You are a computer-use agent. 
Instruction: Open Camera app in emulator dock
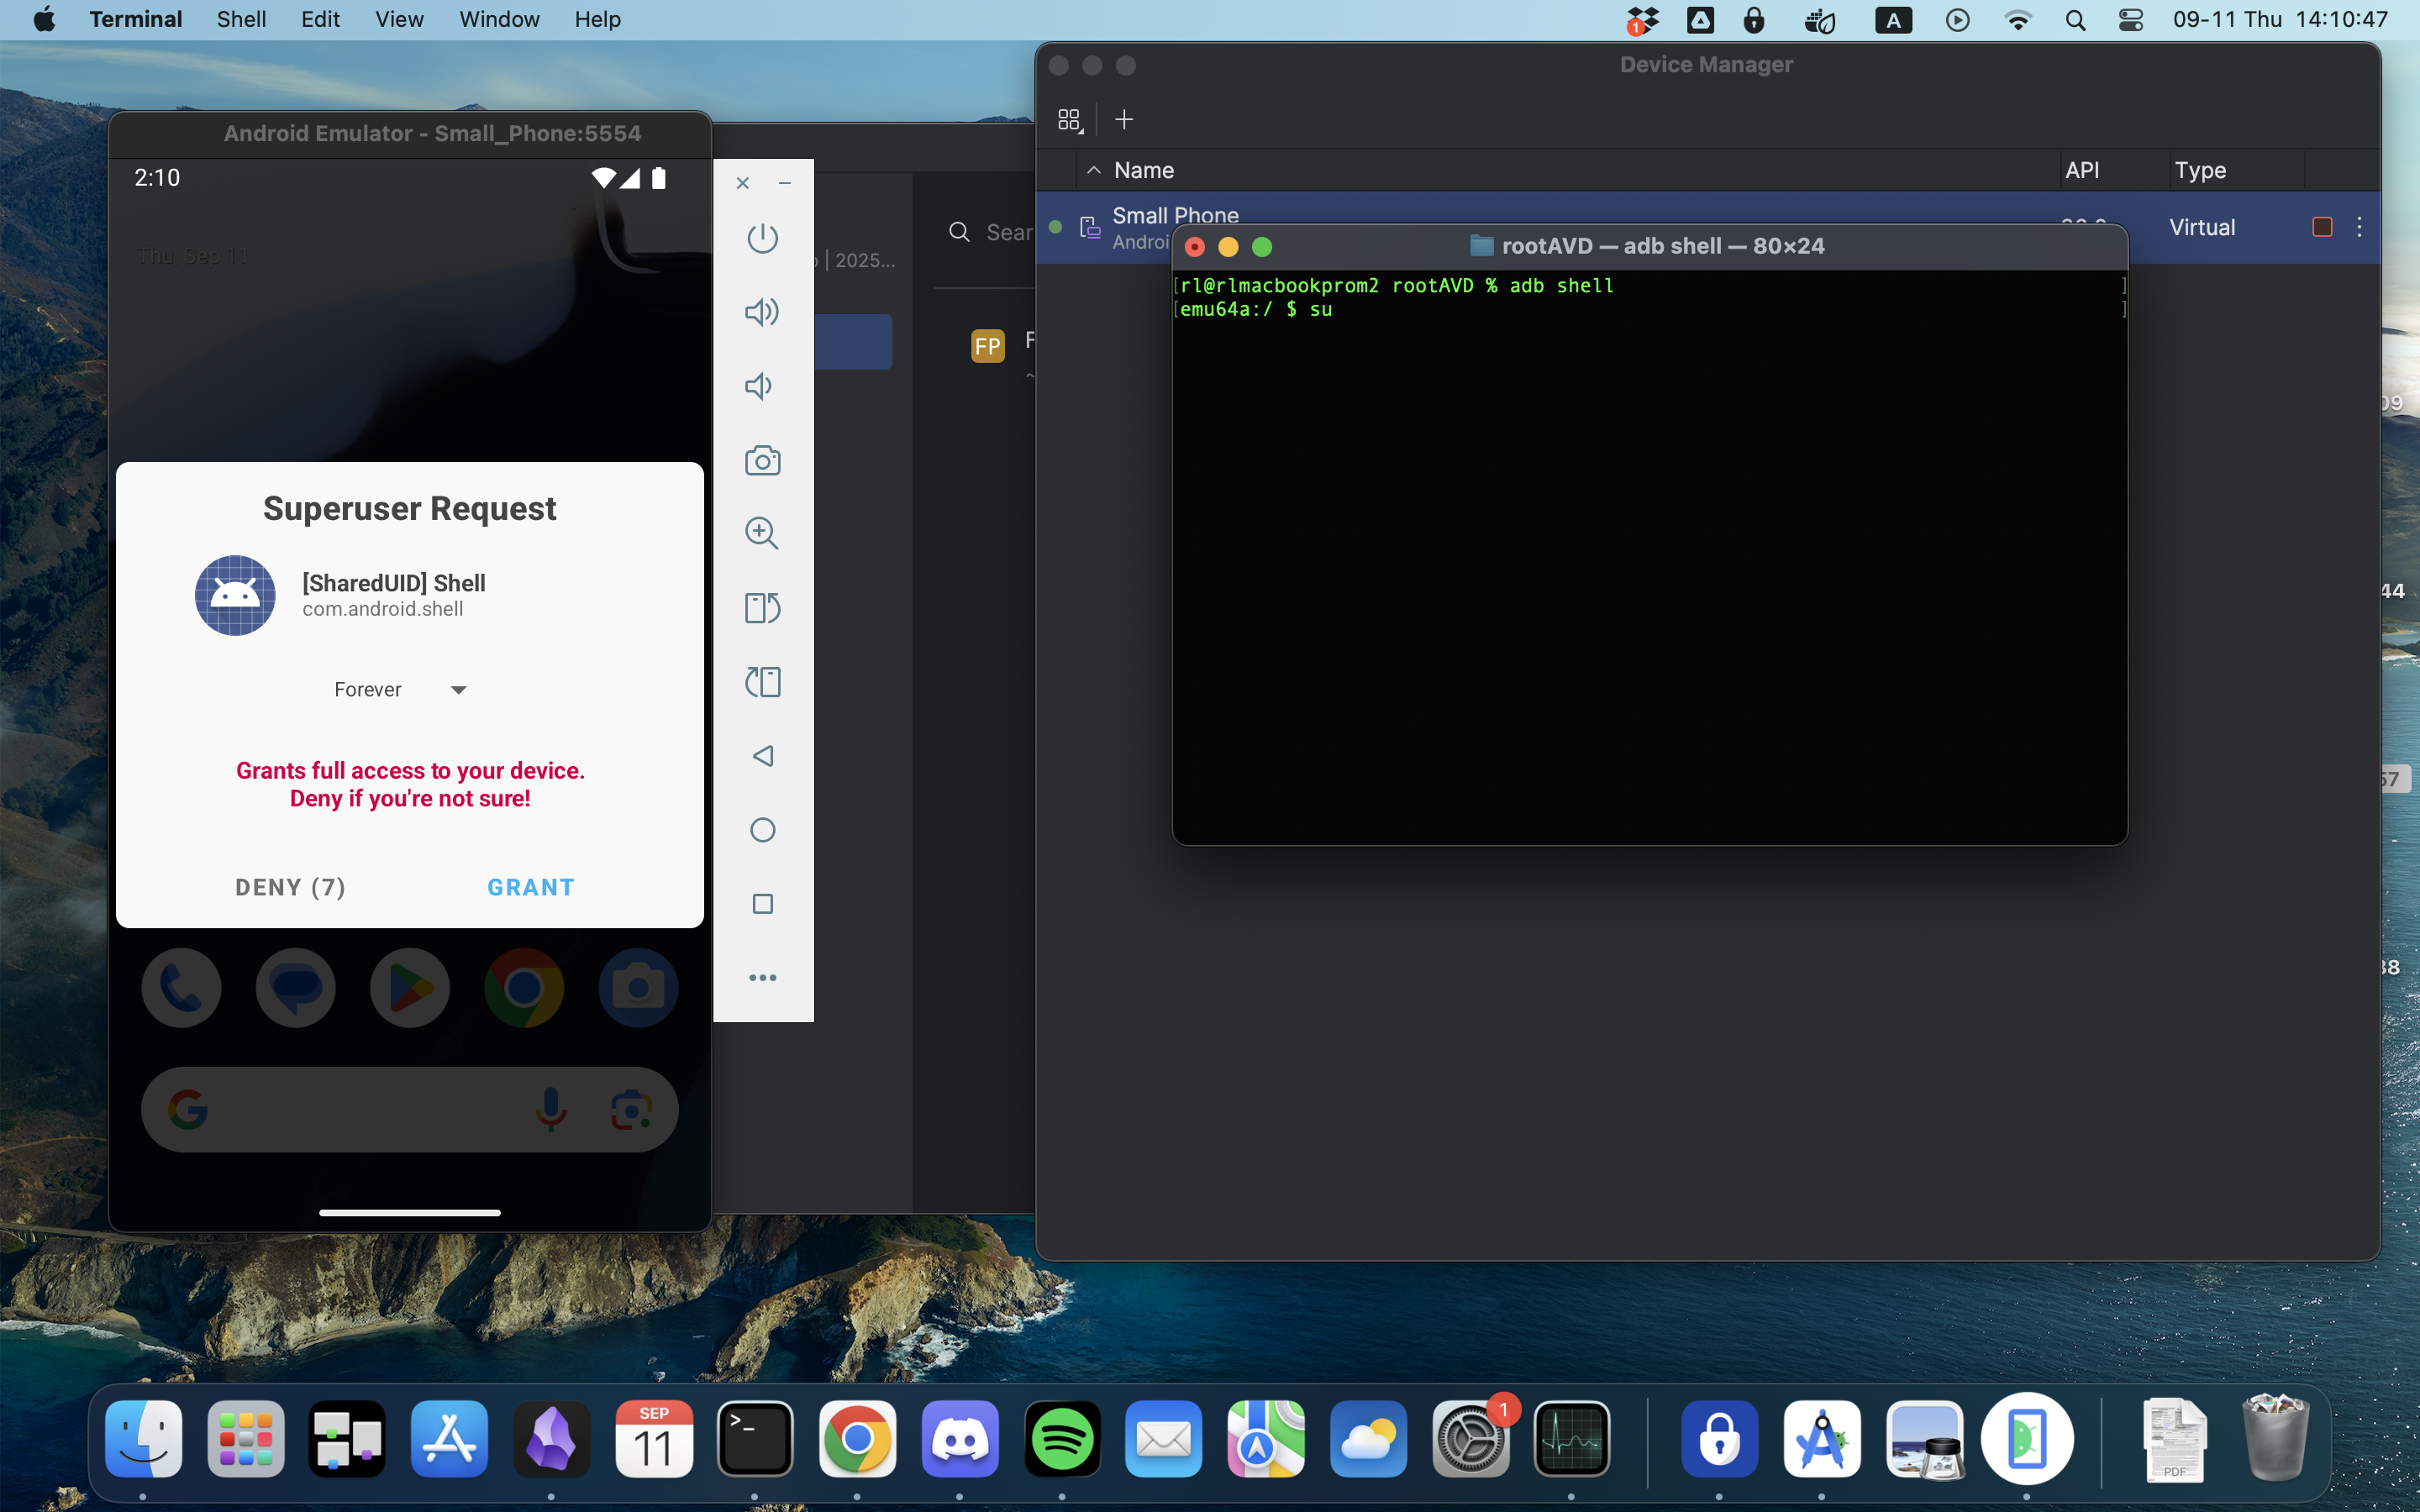point(638,988)
